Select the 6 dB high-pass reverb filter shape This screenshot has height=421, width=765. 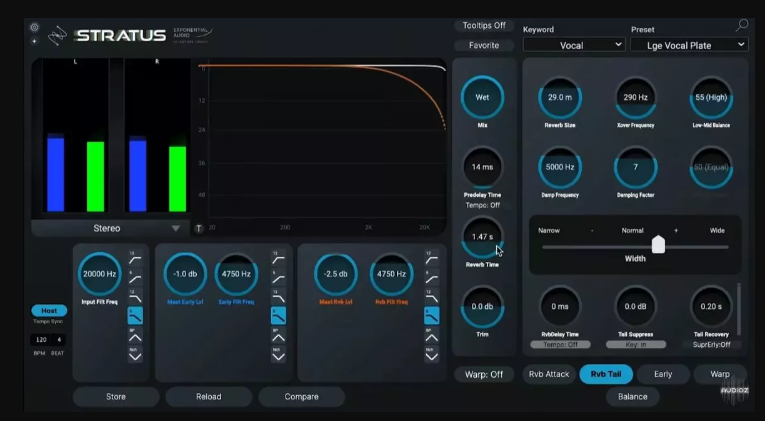click(432, 278)
